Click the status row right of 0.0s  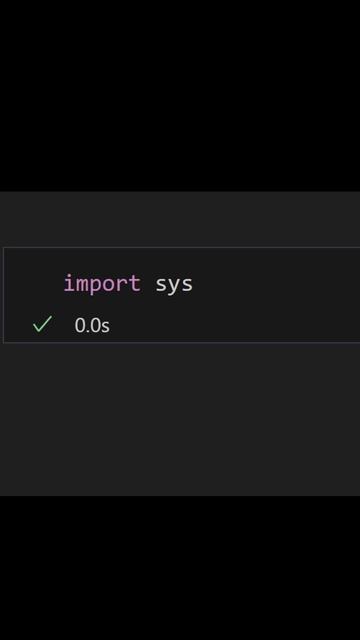pos(235,325)
